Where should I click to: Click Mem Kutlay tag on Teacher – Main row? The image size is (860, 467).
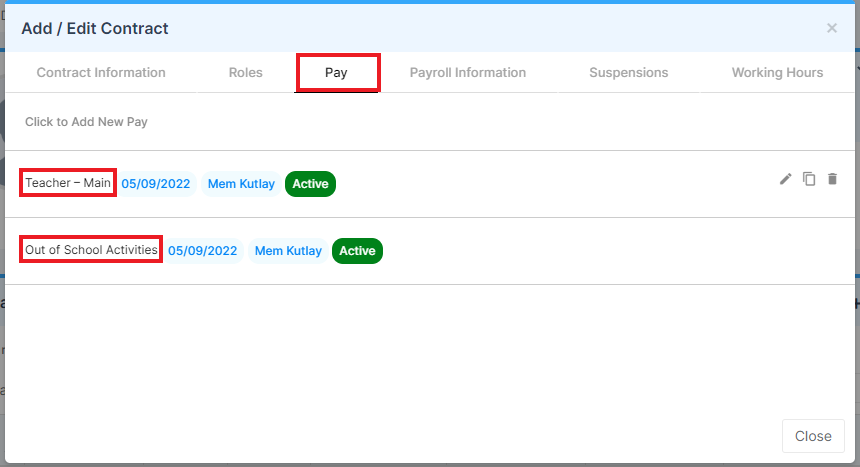click(x=241, y=184)
